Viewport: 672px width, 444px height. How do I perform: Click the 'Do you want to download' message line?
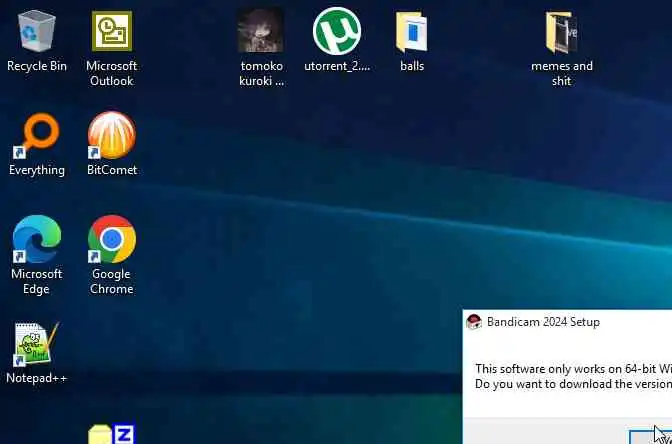click(573, 384)
